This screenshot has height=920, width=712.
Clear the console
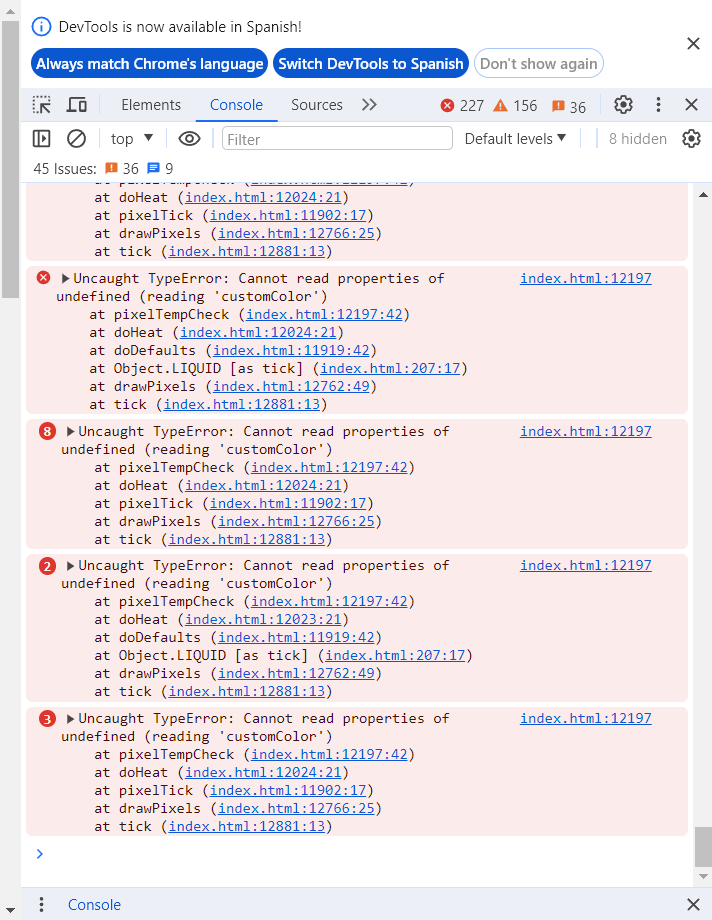pyautogui.click(x=77, y=138)
